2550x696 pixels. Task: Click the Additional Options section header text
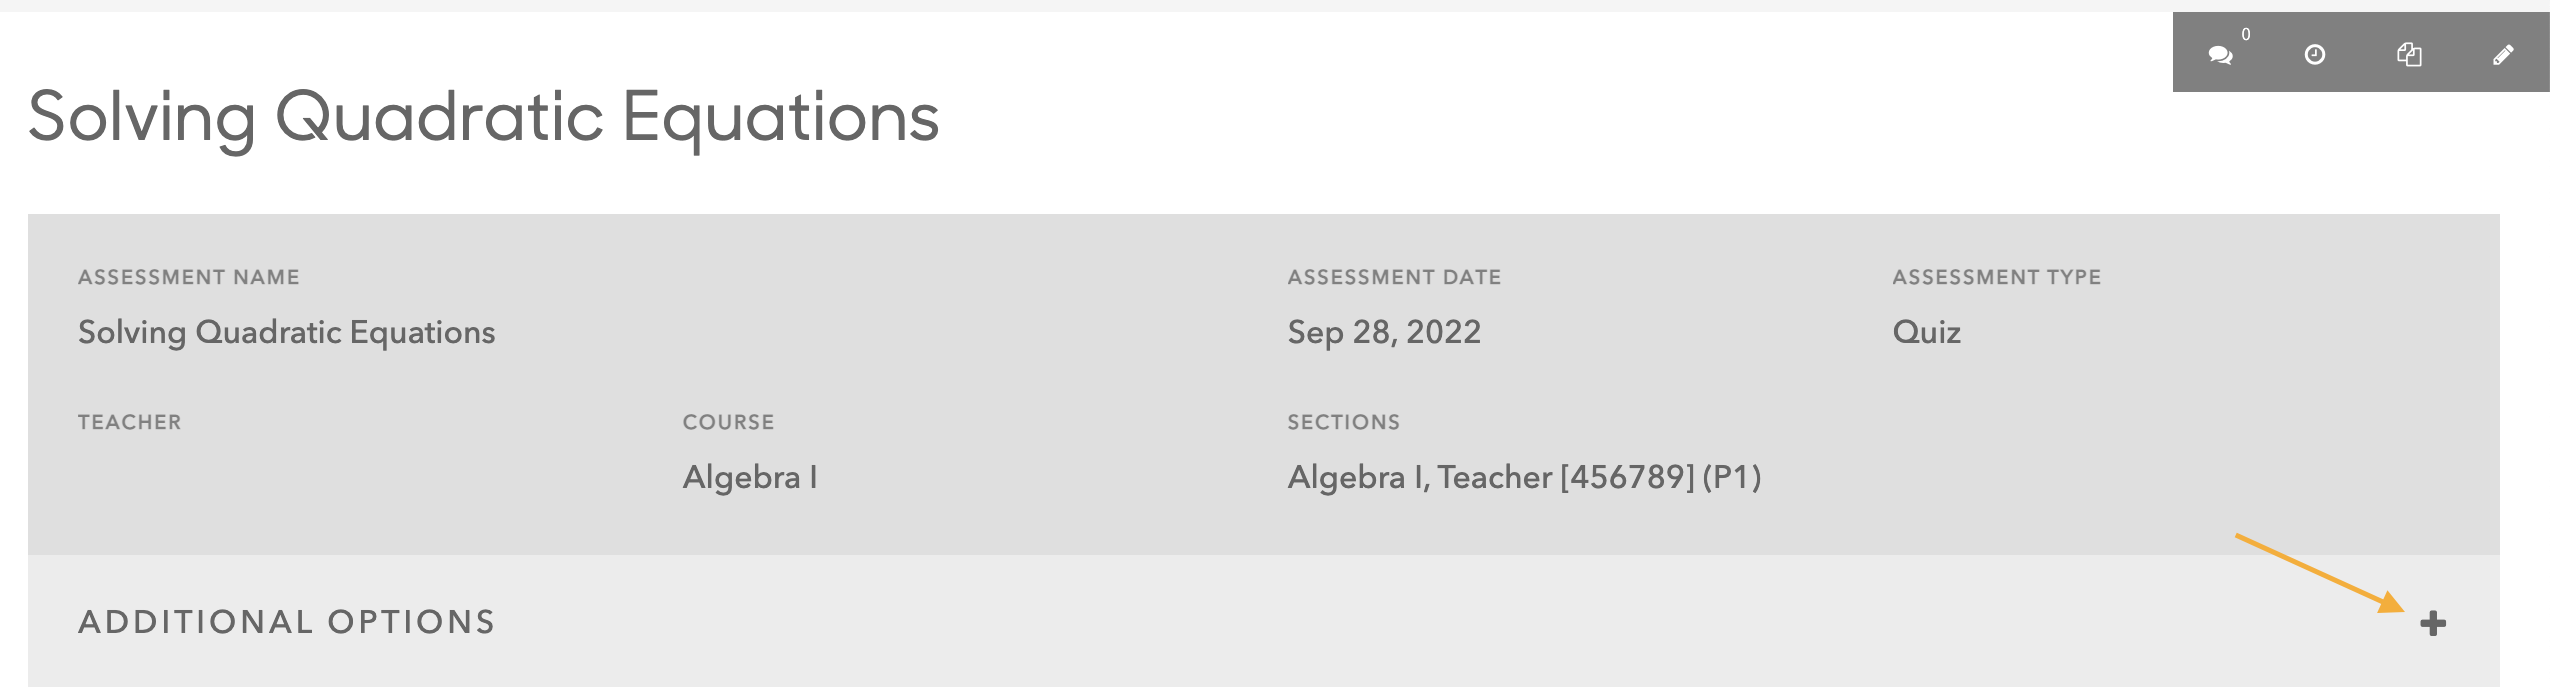(287, 622)
